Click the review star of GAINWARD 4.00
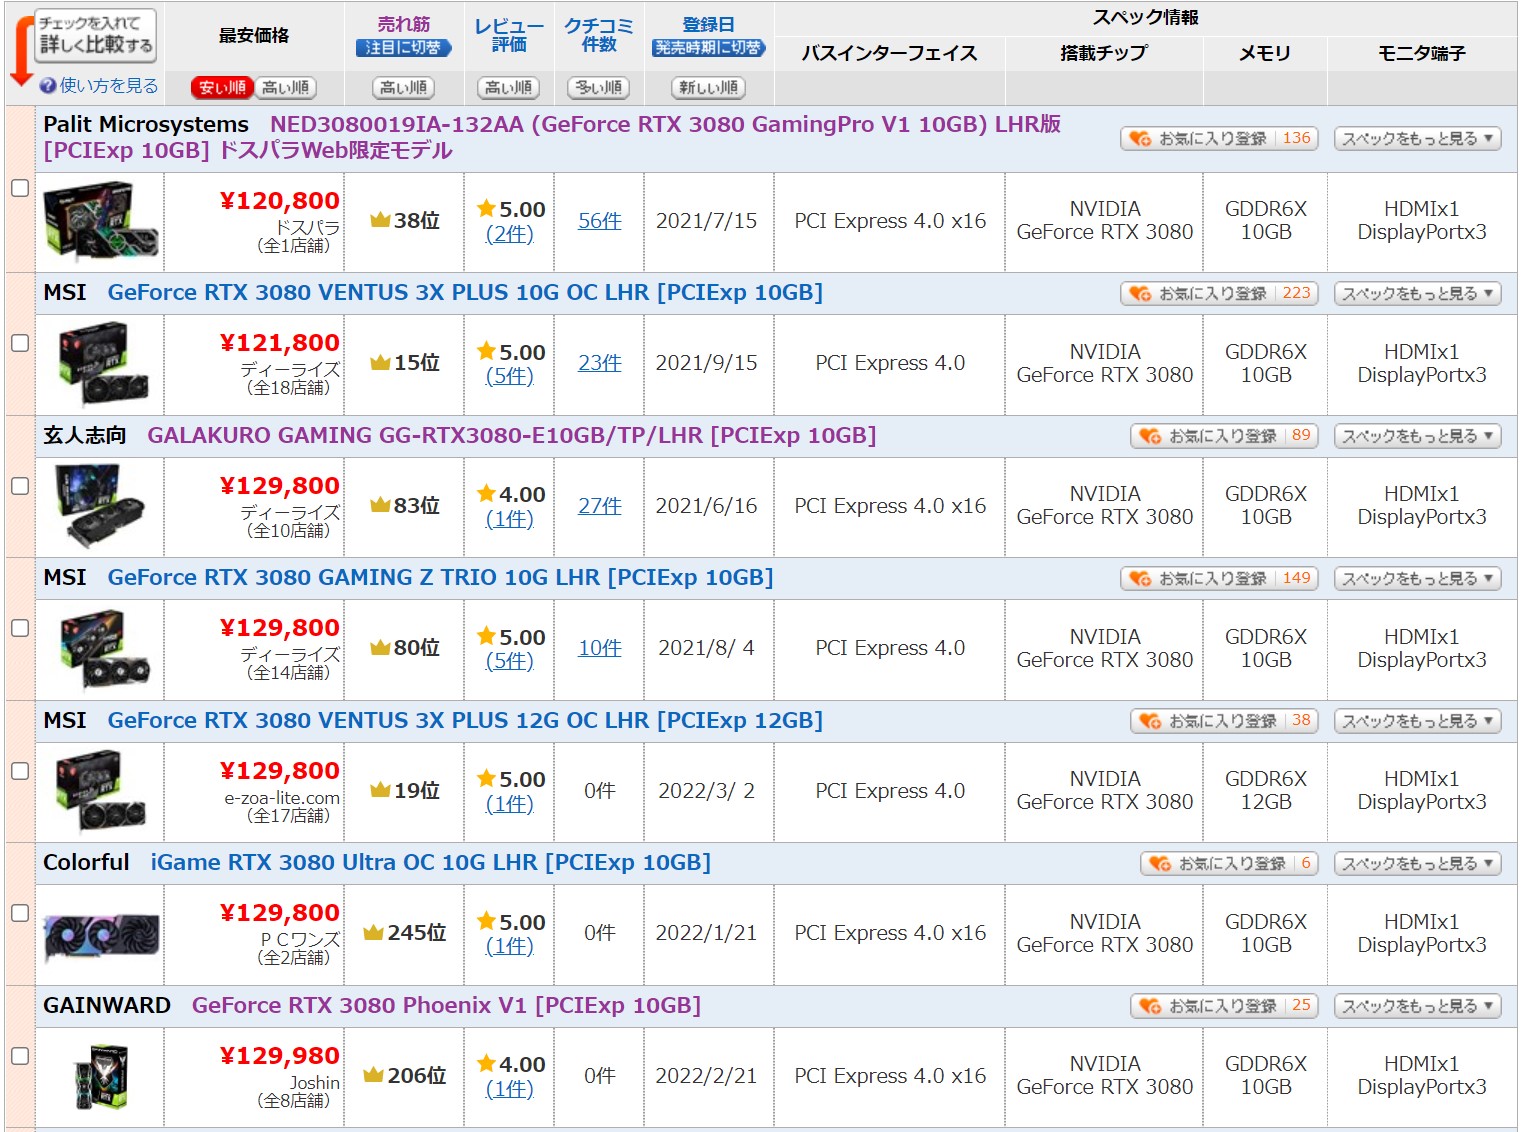 tap(487, 1063)
